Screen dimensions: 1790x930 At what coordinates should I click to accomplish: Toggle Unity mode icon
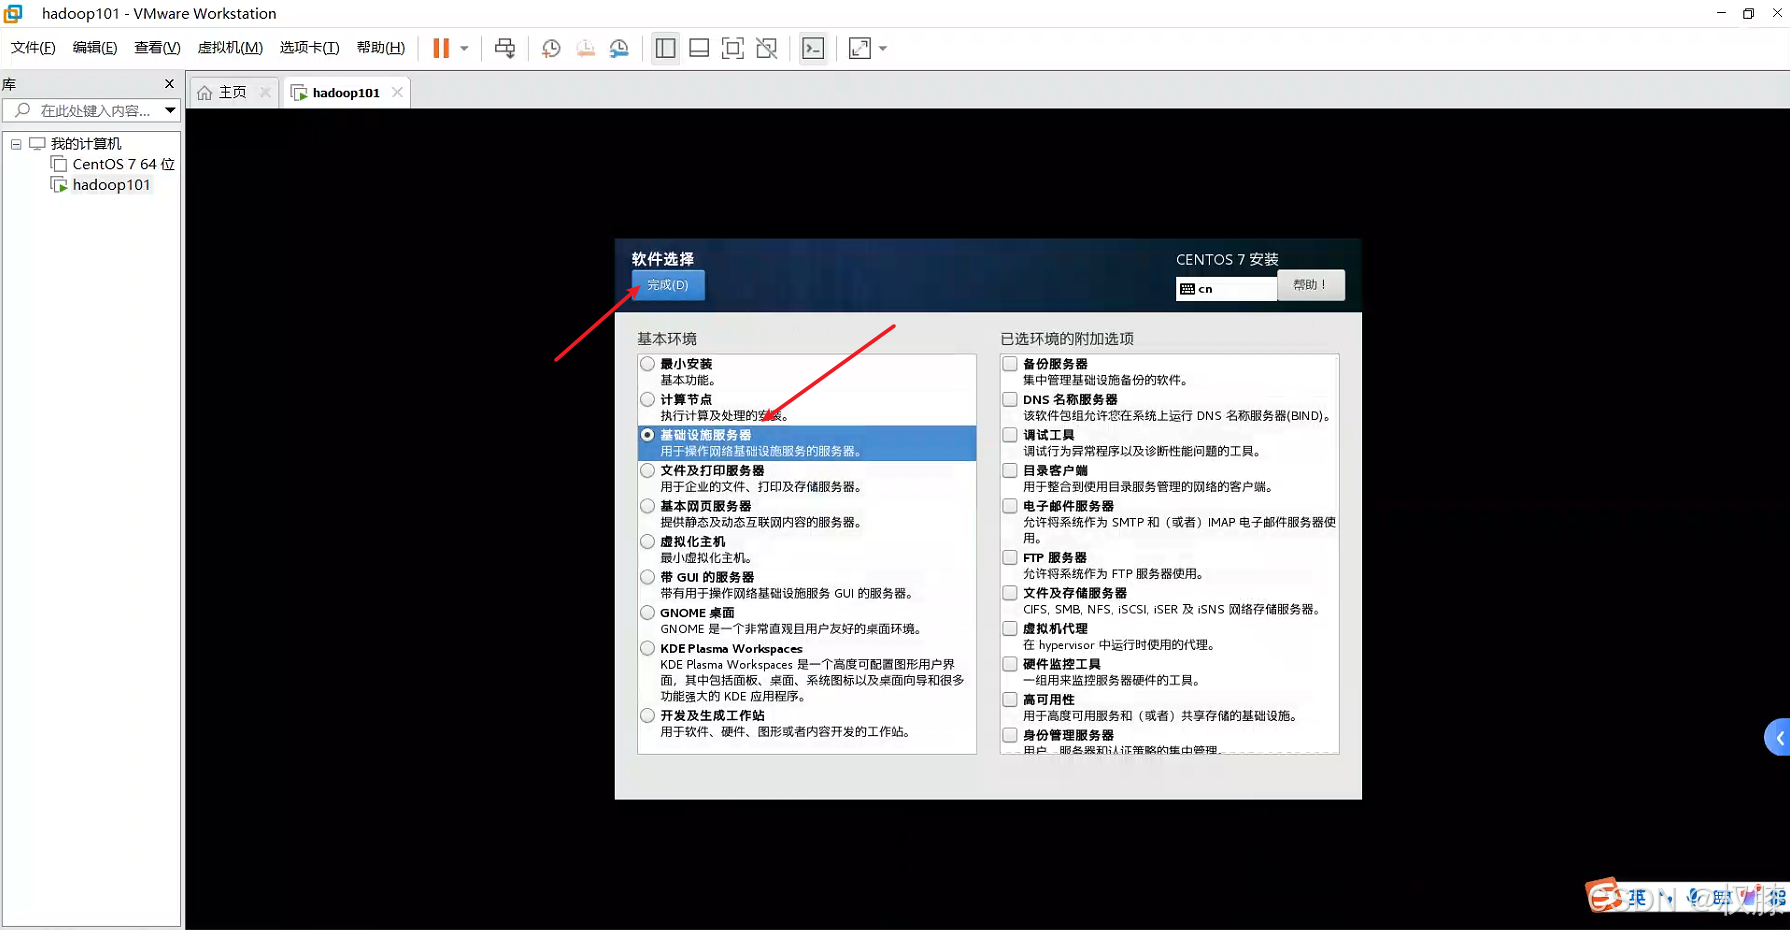[x=767, y=48]
